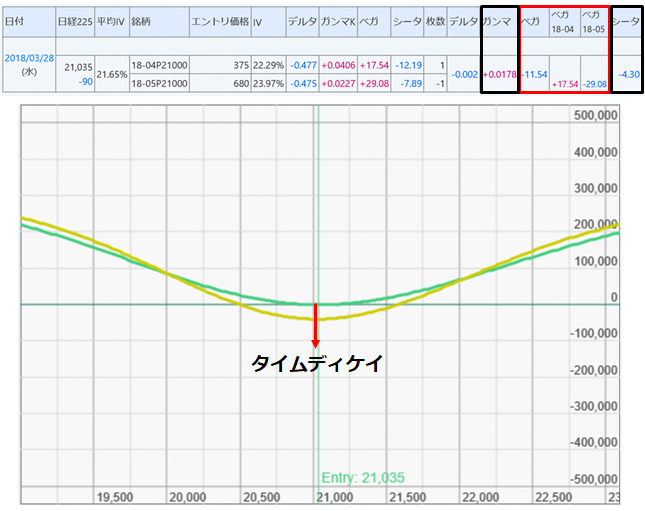The height and width of the screenshot is (511, 645).
Task: Select the delta value -0.477
Action: coord(303,65)
